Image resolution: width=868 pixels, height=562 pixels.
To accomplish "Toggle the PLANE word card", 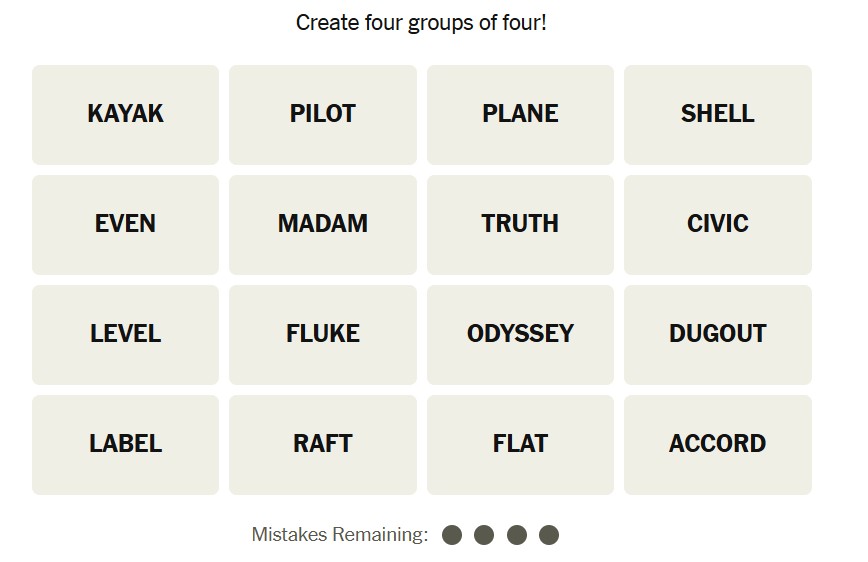I will pos(520,114).
